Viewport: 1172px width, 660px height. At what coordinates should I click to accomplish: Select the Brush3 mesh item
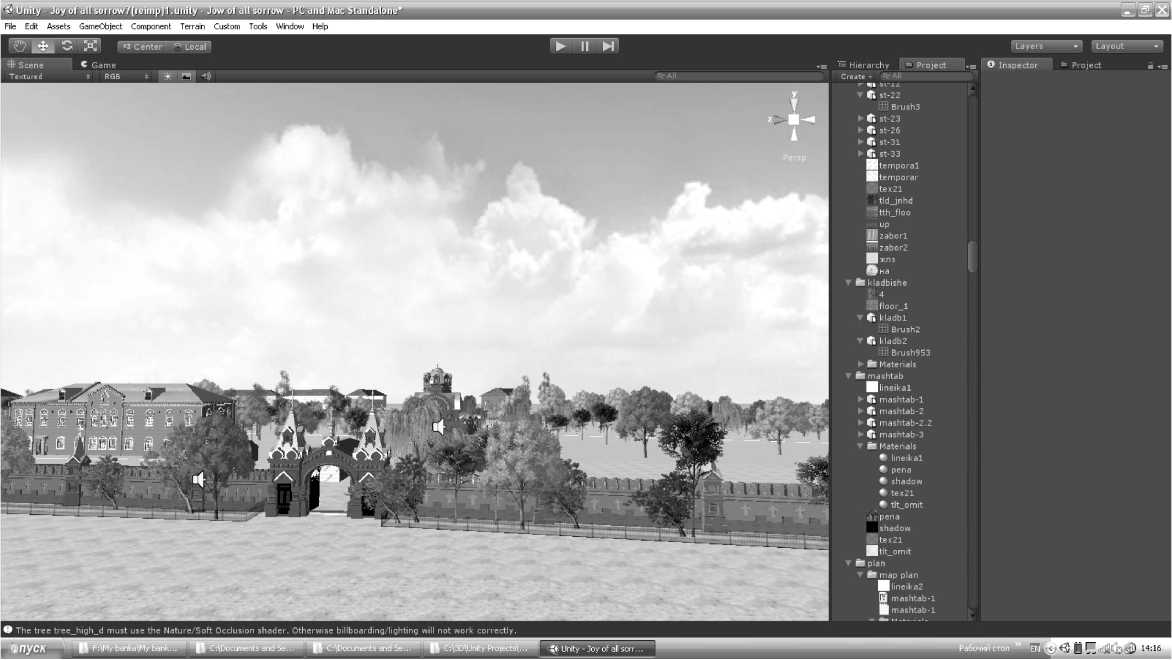pyautogui.click(x=899, y=107)
